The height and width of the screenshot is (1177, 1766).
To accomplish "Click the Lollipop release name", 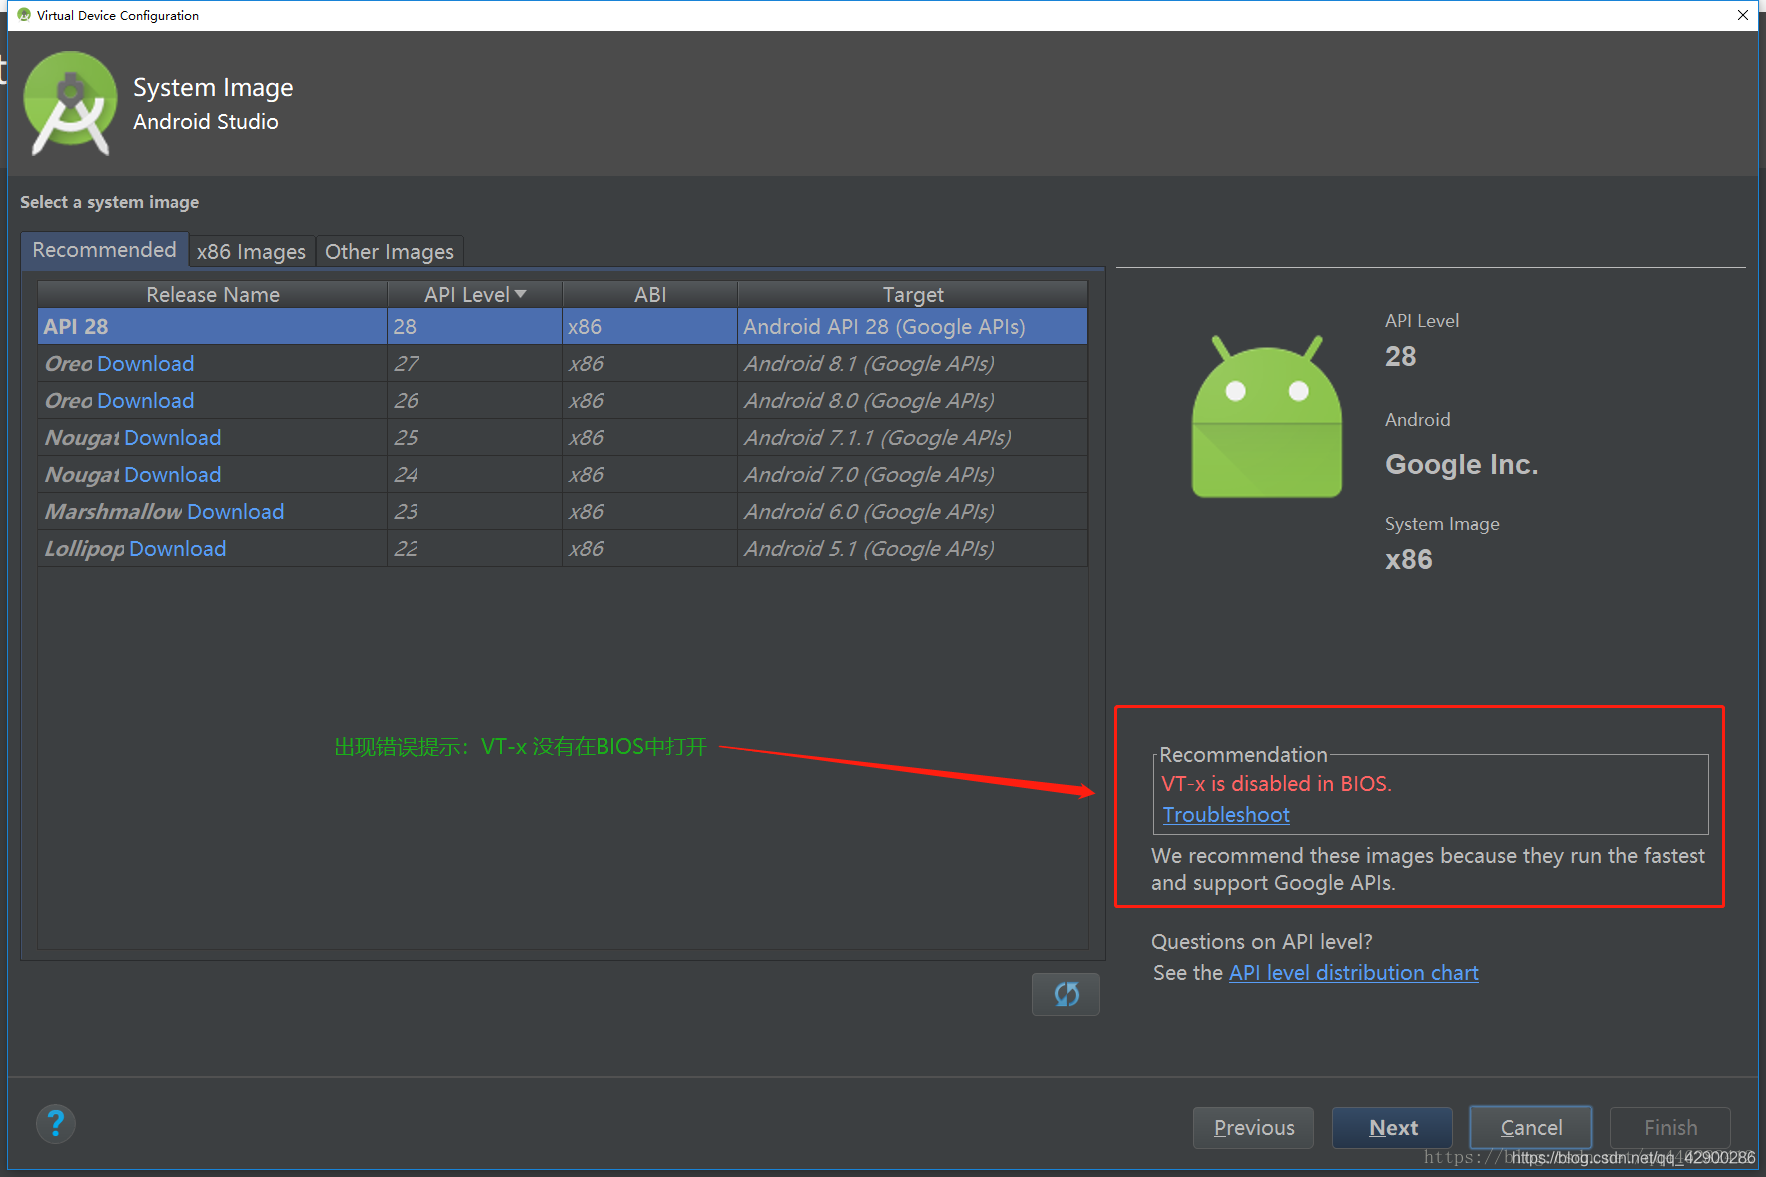I will click(x=85, y=549).
